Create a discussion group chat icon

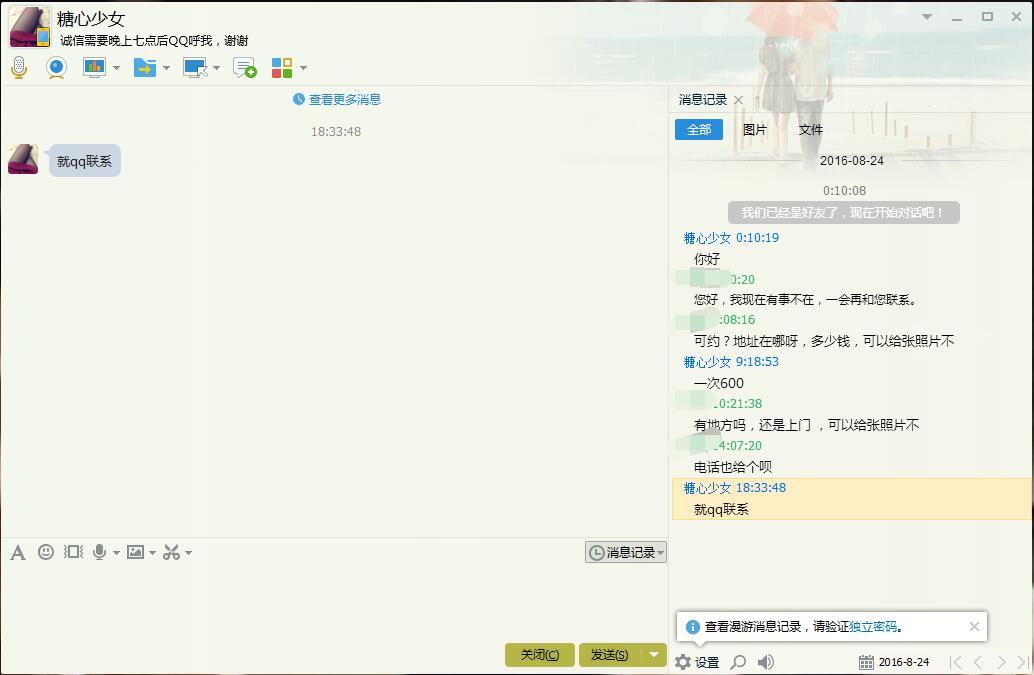[245, 67]
